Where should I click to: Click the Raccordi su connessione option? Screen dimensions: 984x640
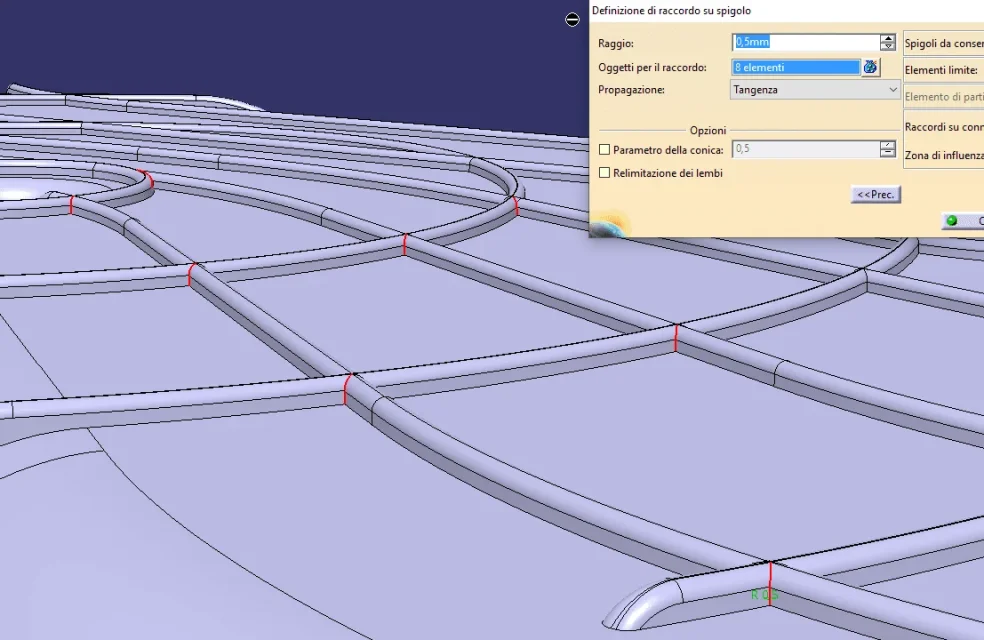(943, 127)
